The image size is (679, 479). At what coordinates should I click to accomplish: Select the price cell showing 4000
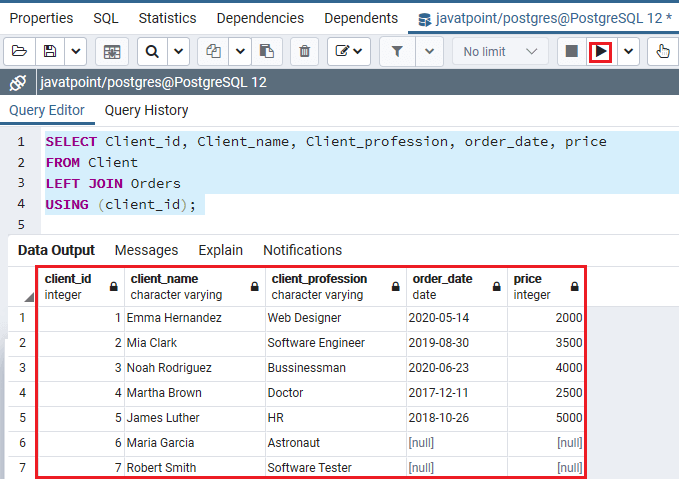pos(546,368)
